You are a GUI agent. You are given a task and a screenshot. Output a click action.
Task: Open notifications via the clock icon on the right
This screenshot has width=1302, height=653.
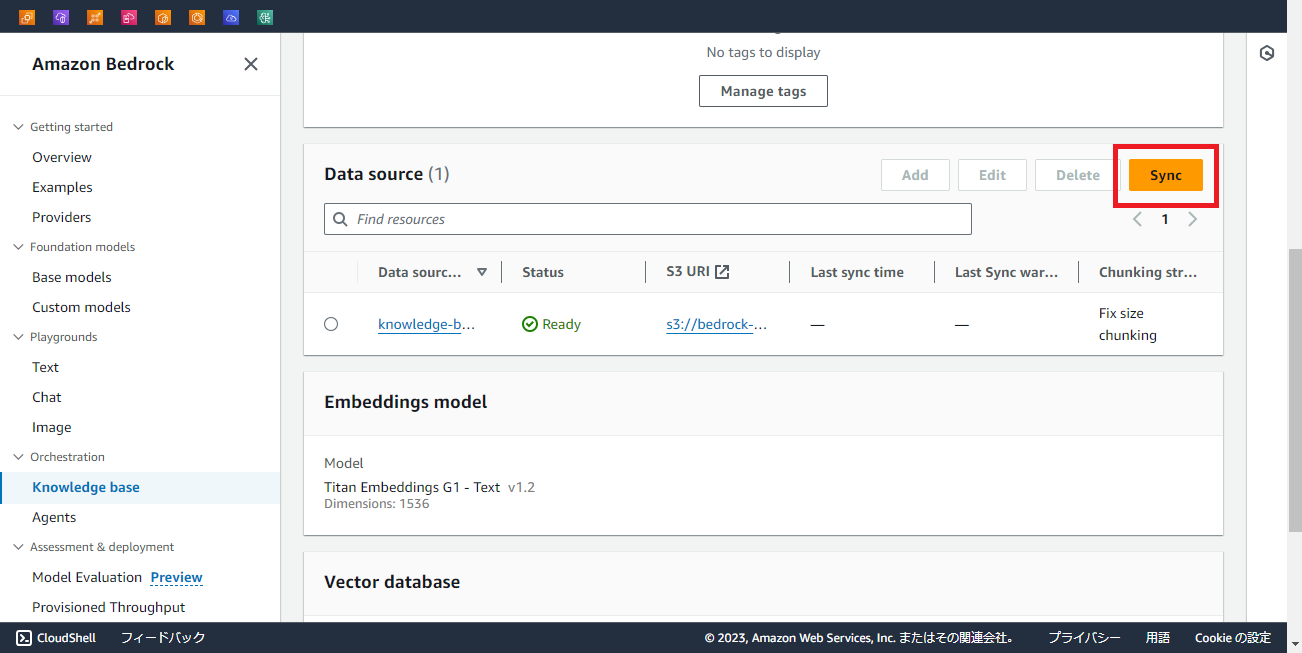pyautogui.click(x=1267, y=52)
